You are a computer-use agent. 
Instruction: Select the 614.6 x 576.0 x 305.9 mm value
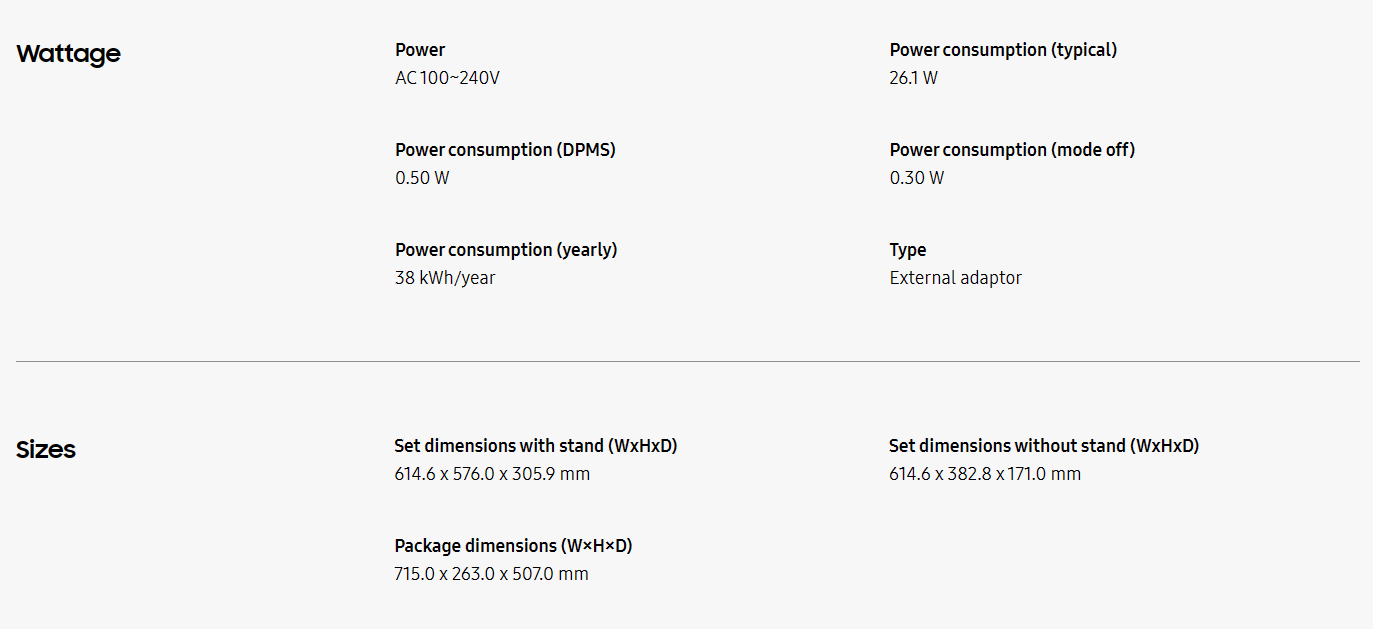pos(492,474)
